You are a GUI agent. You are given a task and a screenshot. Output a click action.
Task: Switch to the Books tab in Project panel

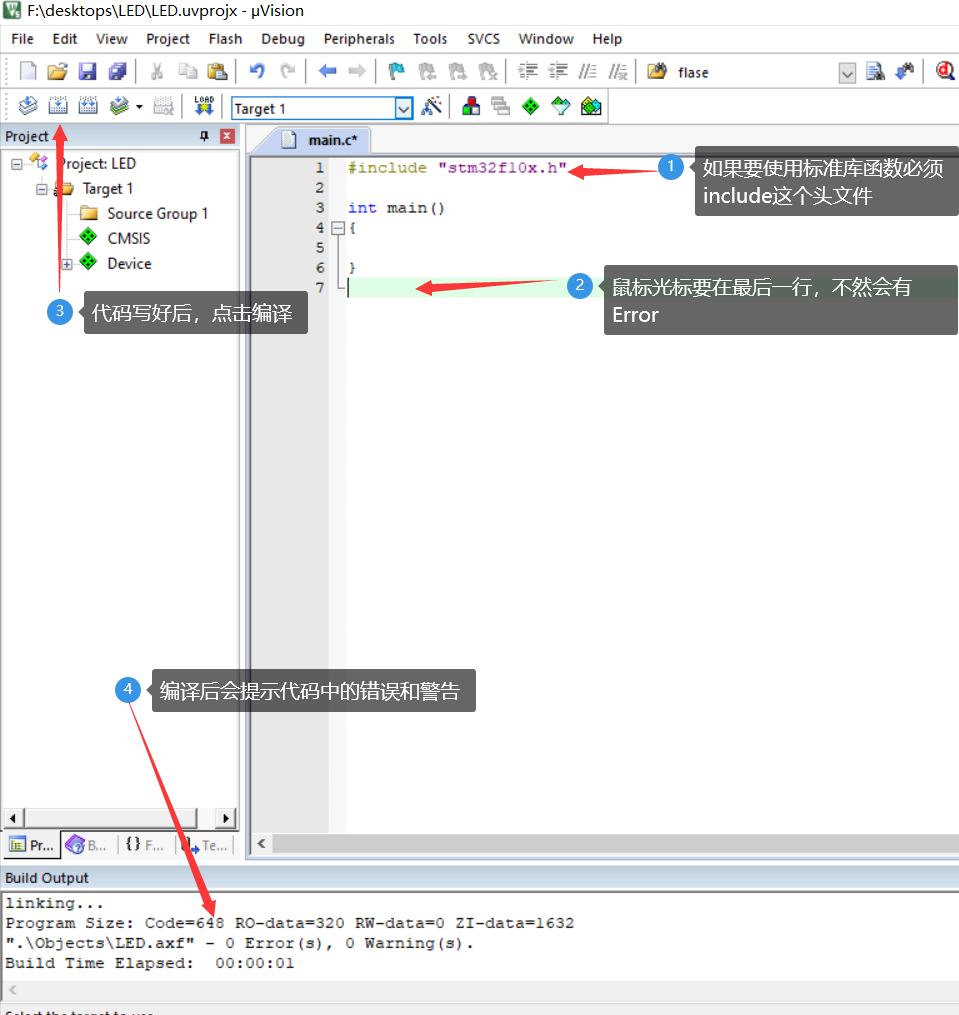[x=87, y=845]
